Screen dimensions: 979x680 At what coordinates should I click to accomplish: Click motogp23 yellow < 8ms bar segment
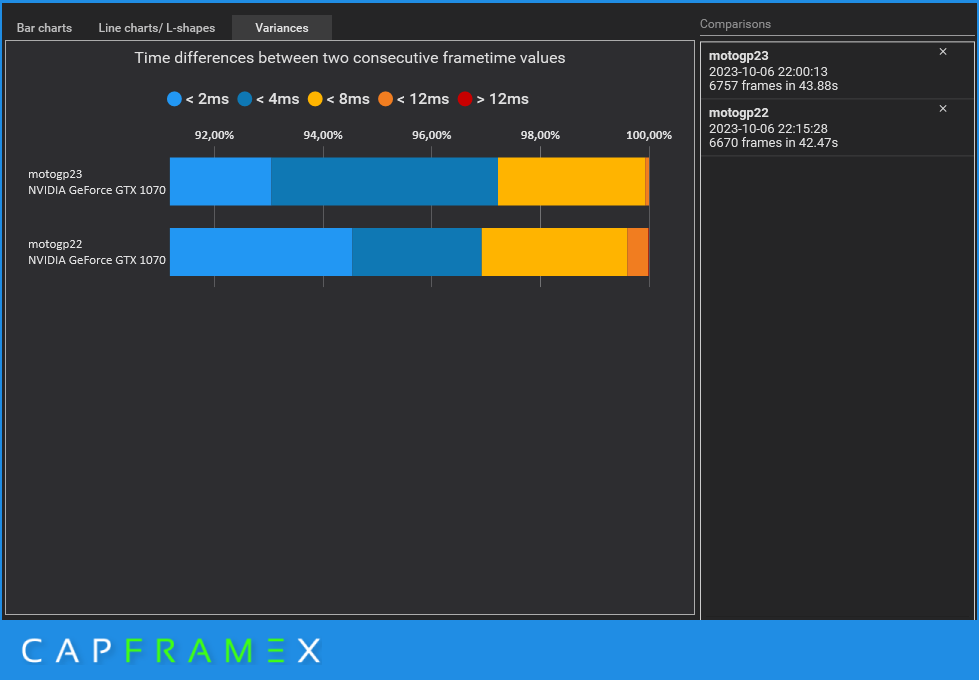tap(571, 181)
